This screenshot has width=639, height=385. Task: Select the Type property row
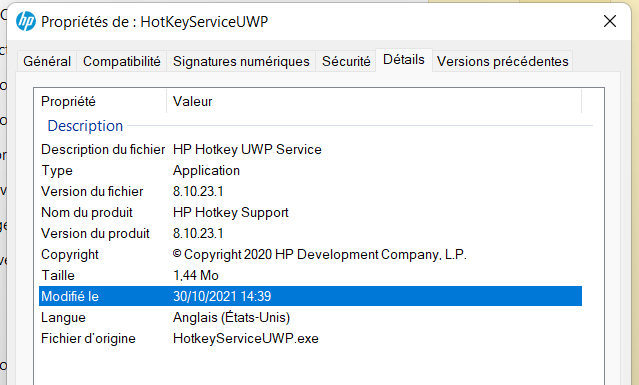click(311, 170)
